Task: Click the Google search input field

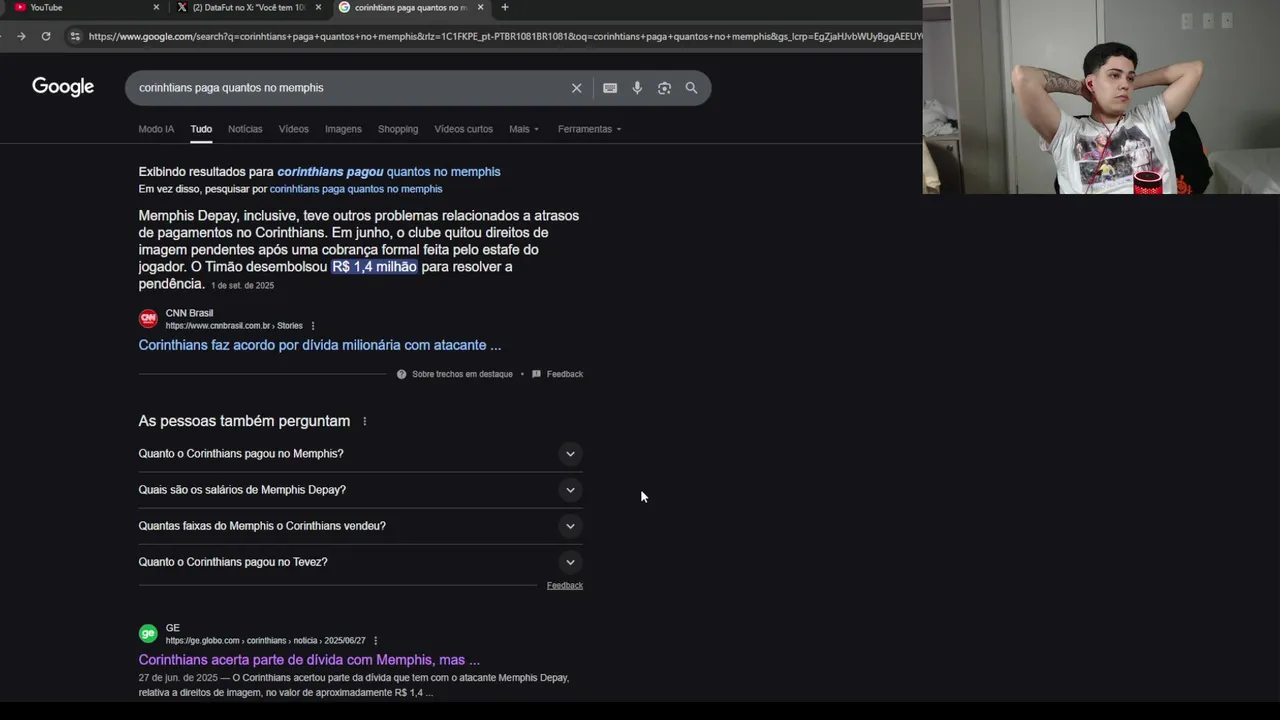Action: tap(350, 88)
